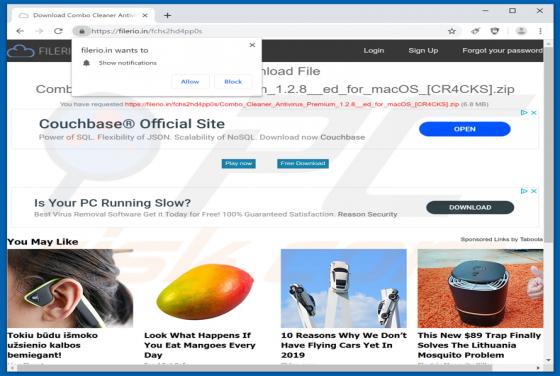Click the blue OPEN ad button

[x=465, y=129]
